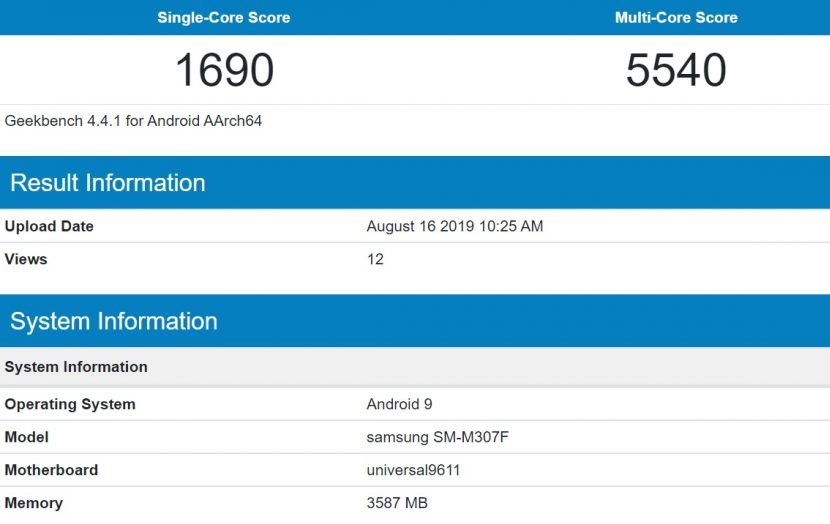Click the Memory row label

coord(34,503)
